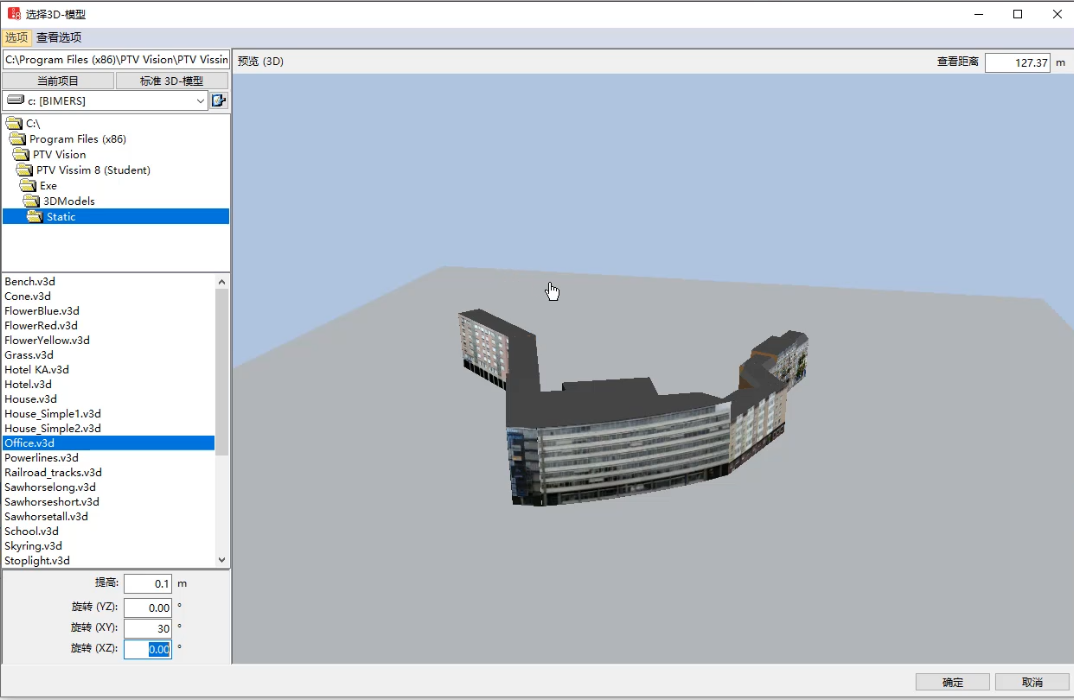
Task: Select the highlighted Office.v3d file
Action: tap(109, 443)
